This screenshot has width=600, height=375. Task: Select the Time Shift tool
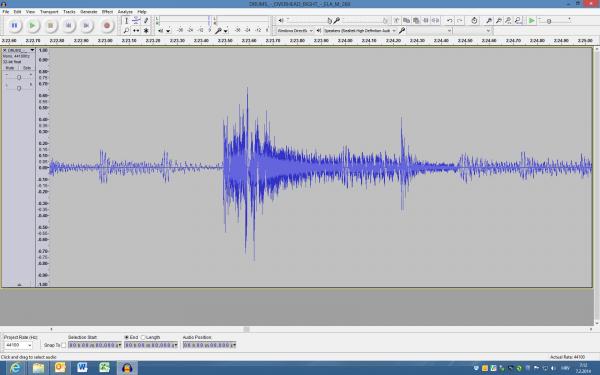point(136,31)
